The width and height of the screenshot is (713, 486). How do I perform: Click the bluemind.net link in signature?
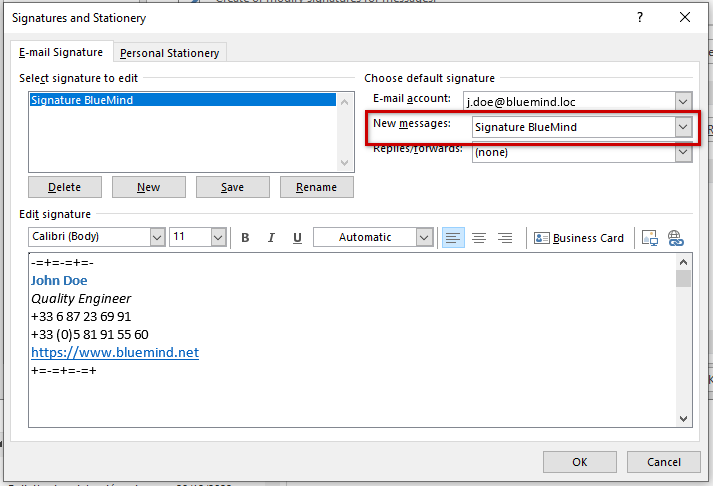pos(114,353)
